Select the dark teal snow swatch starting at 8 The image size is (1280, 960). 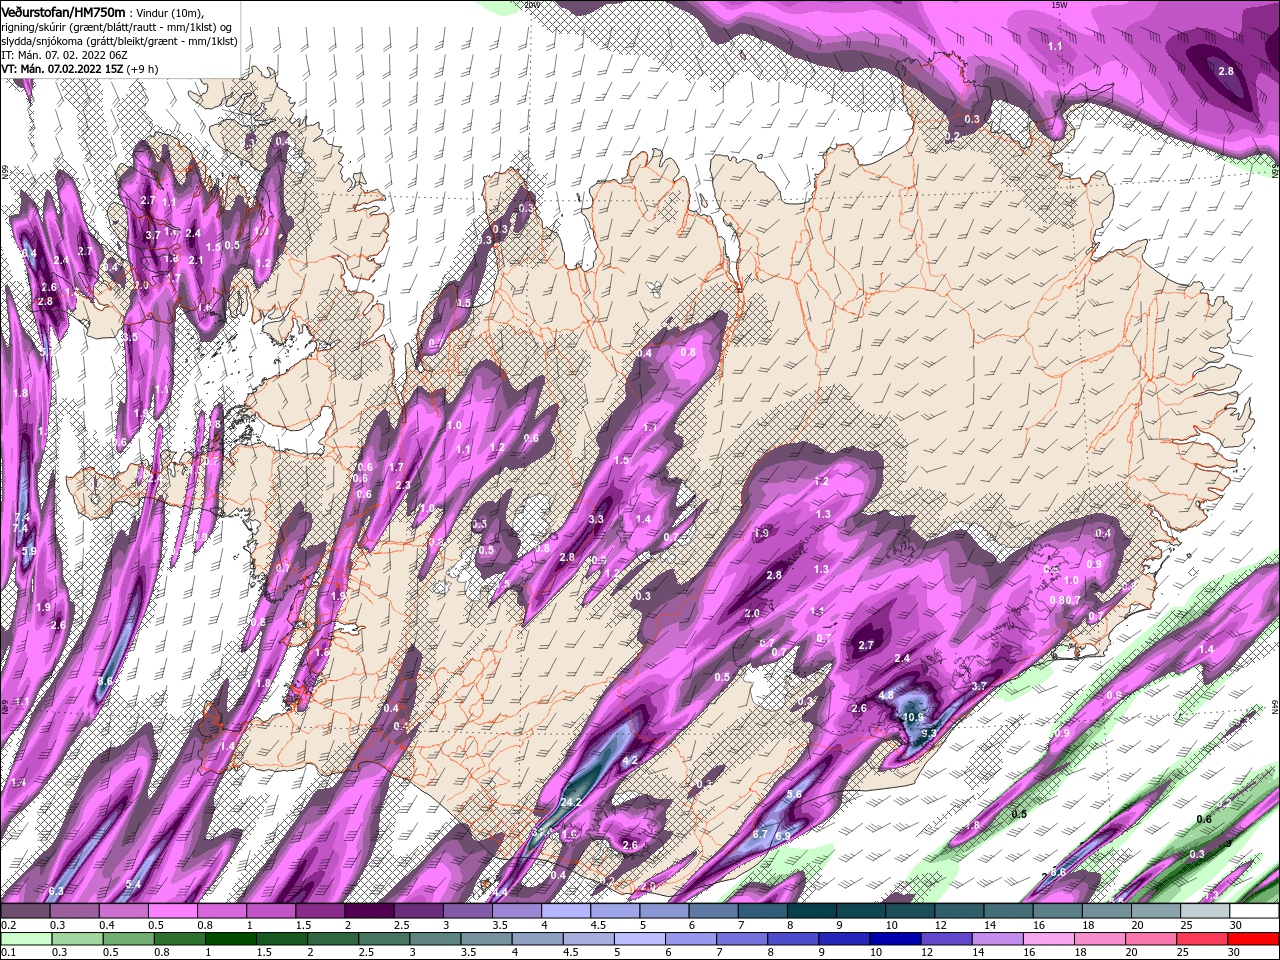812,911
